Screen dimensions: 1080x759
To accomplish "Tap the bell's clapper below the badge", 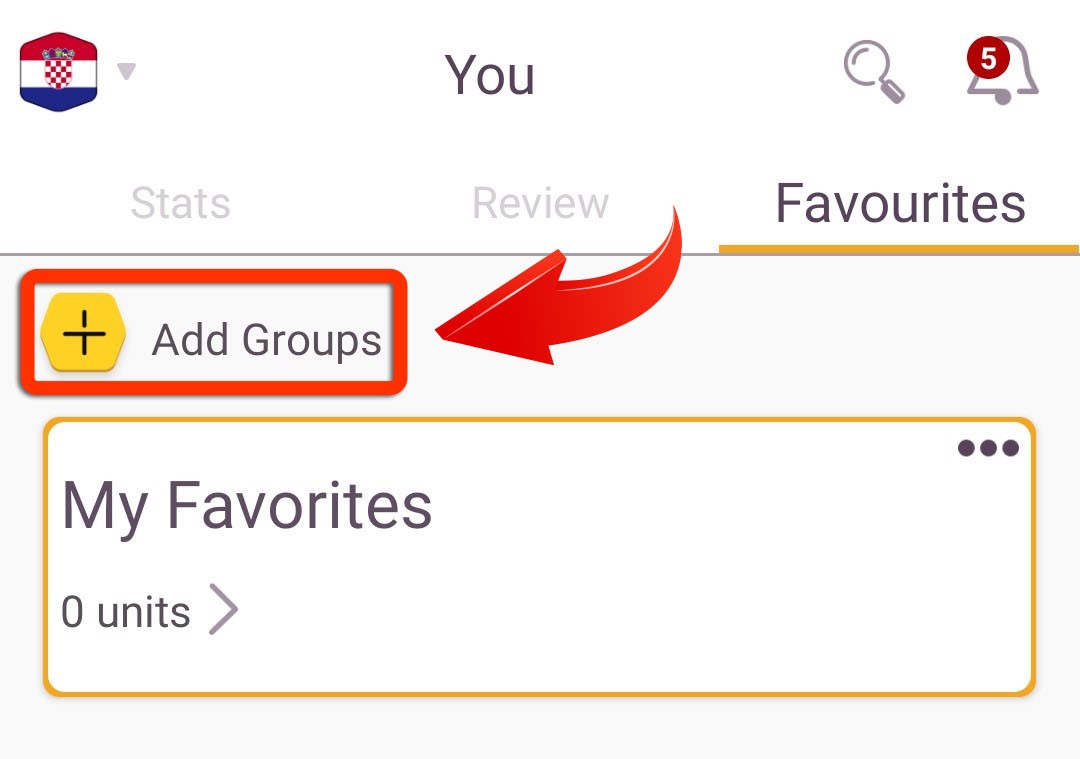I will coord(1003,96).
